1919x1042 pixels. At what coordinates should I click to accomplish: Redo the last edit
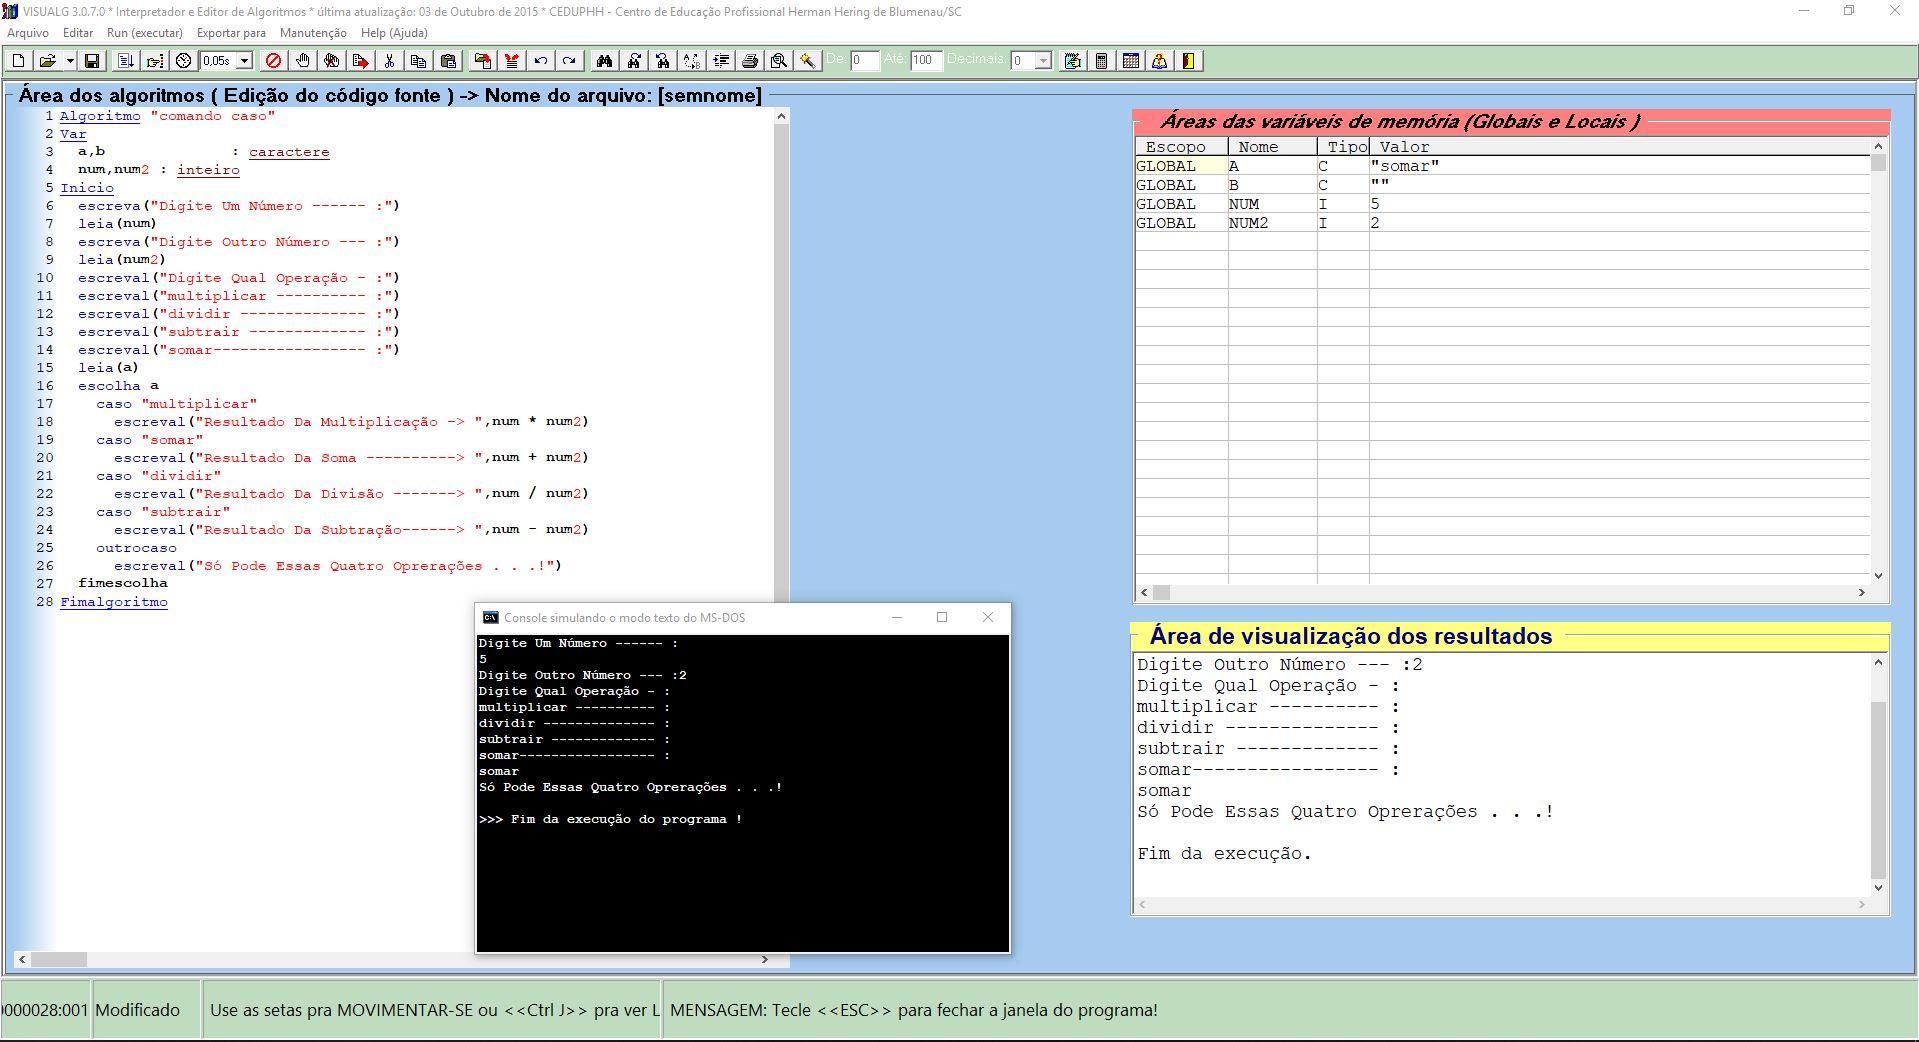point(569,61)
